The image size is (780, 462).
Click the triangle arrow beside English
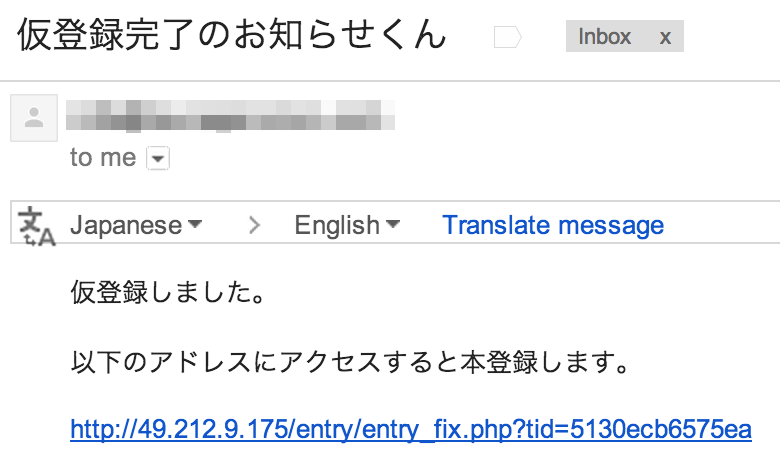(393, 224)
